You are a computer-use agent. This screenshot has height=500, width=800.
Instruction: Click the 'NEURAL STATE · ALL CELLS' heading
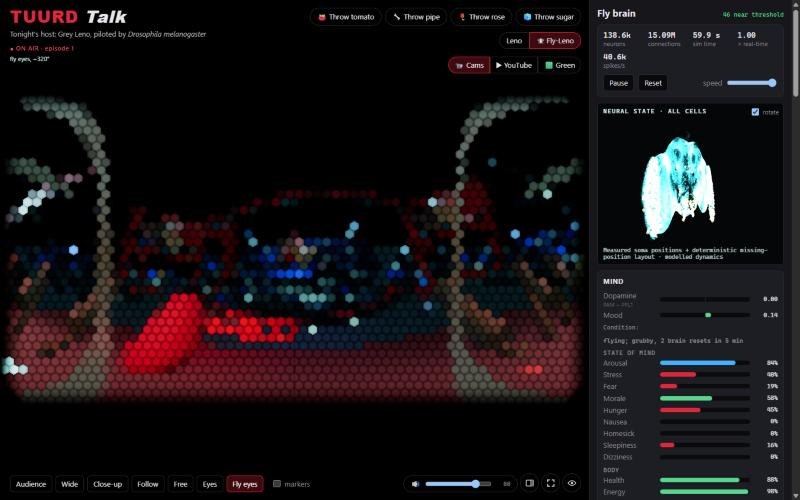(x=655, y=111)
